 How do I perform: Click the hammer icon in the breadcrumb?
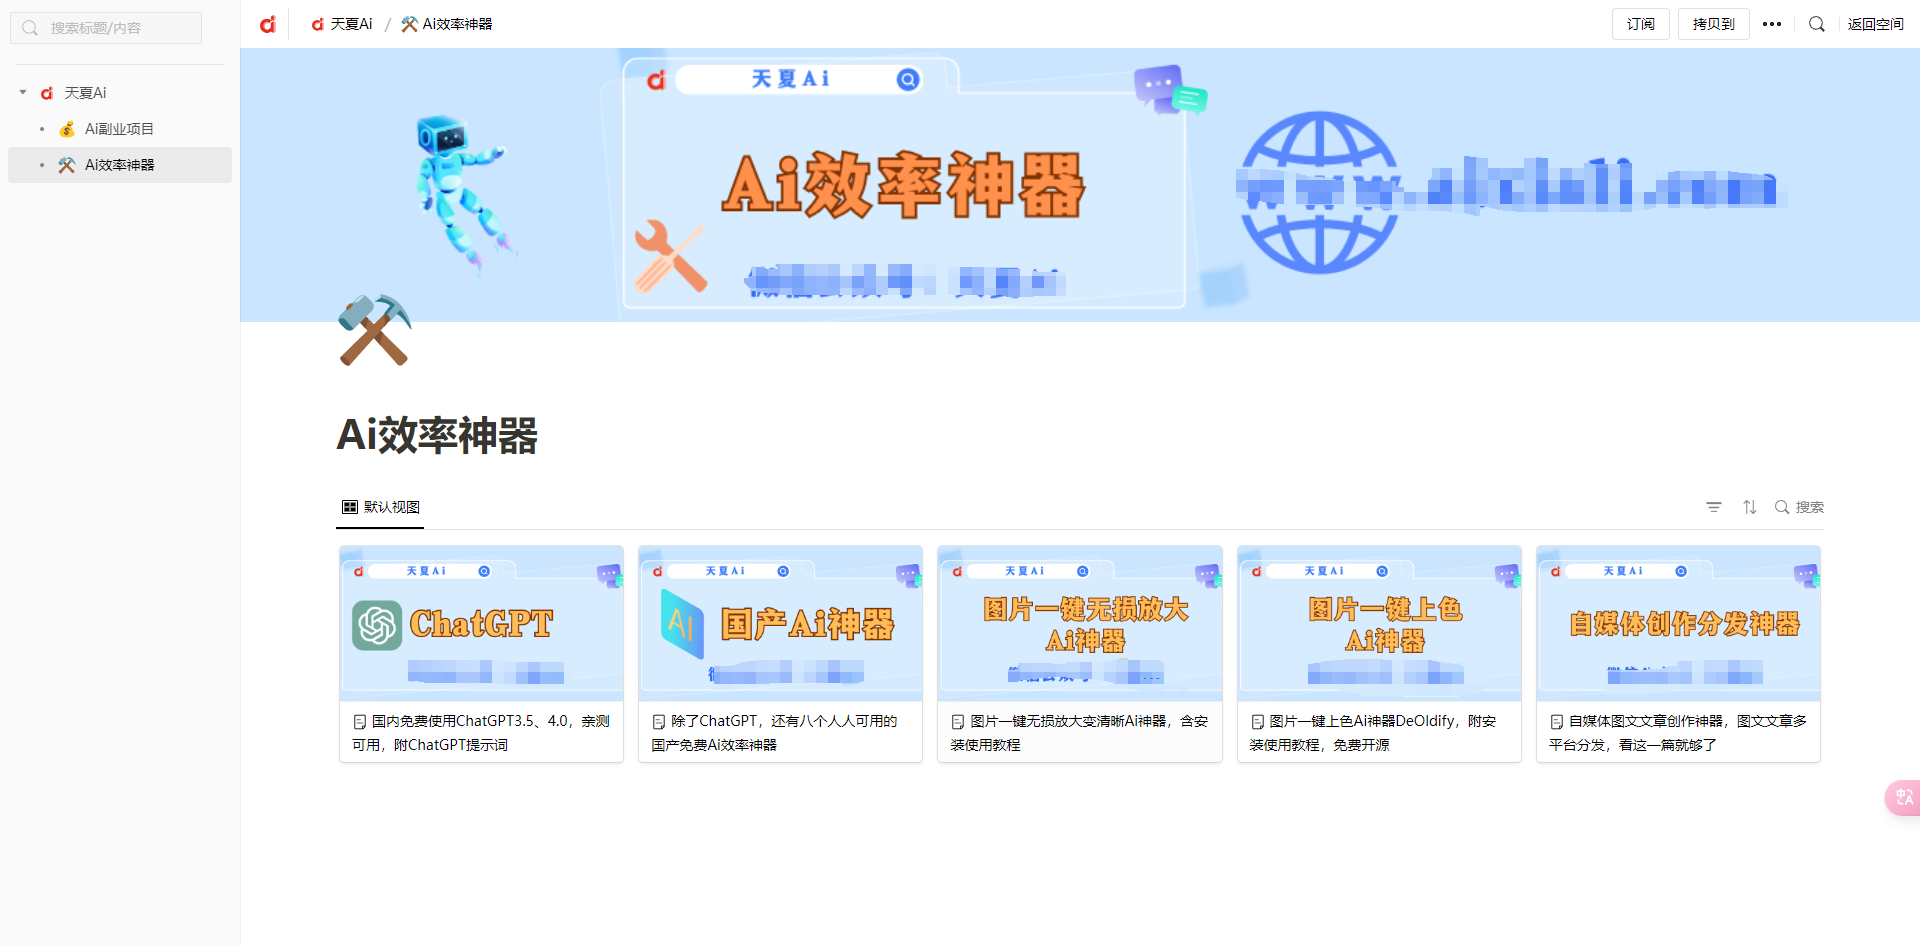tap(409, 24)
